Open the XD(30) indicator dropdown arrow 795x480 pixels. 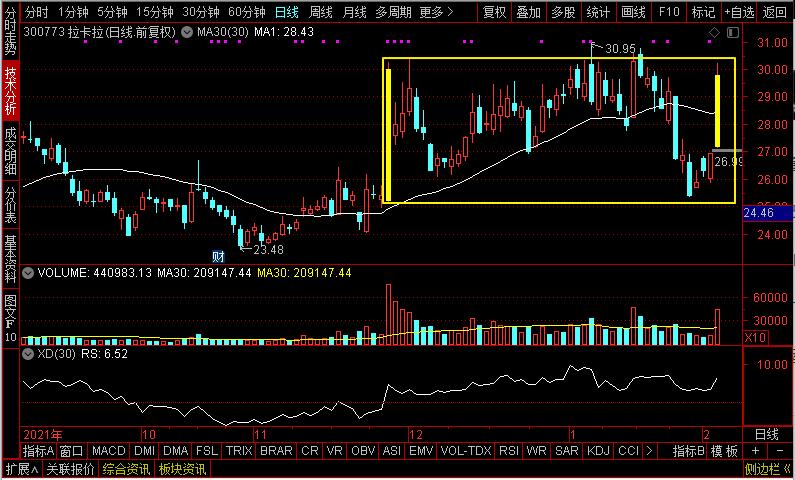click(x=28, y=354)
